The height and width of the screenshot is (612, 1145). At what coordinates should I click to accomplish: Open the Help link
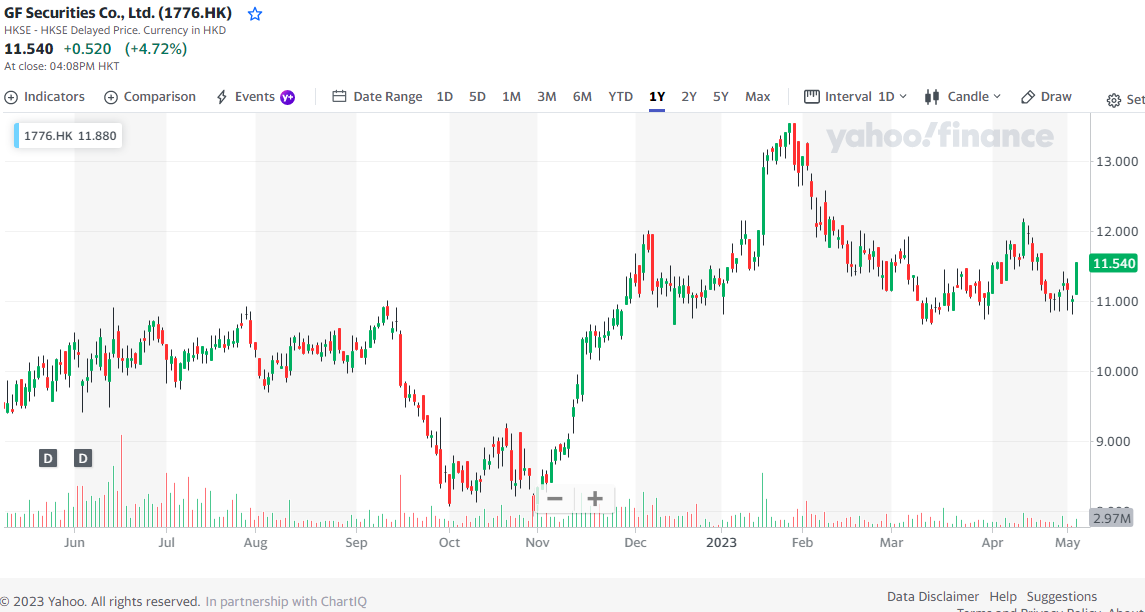pos(1003,597)
